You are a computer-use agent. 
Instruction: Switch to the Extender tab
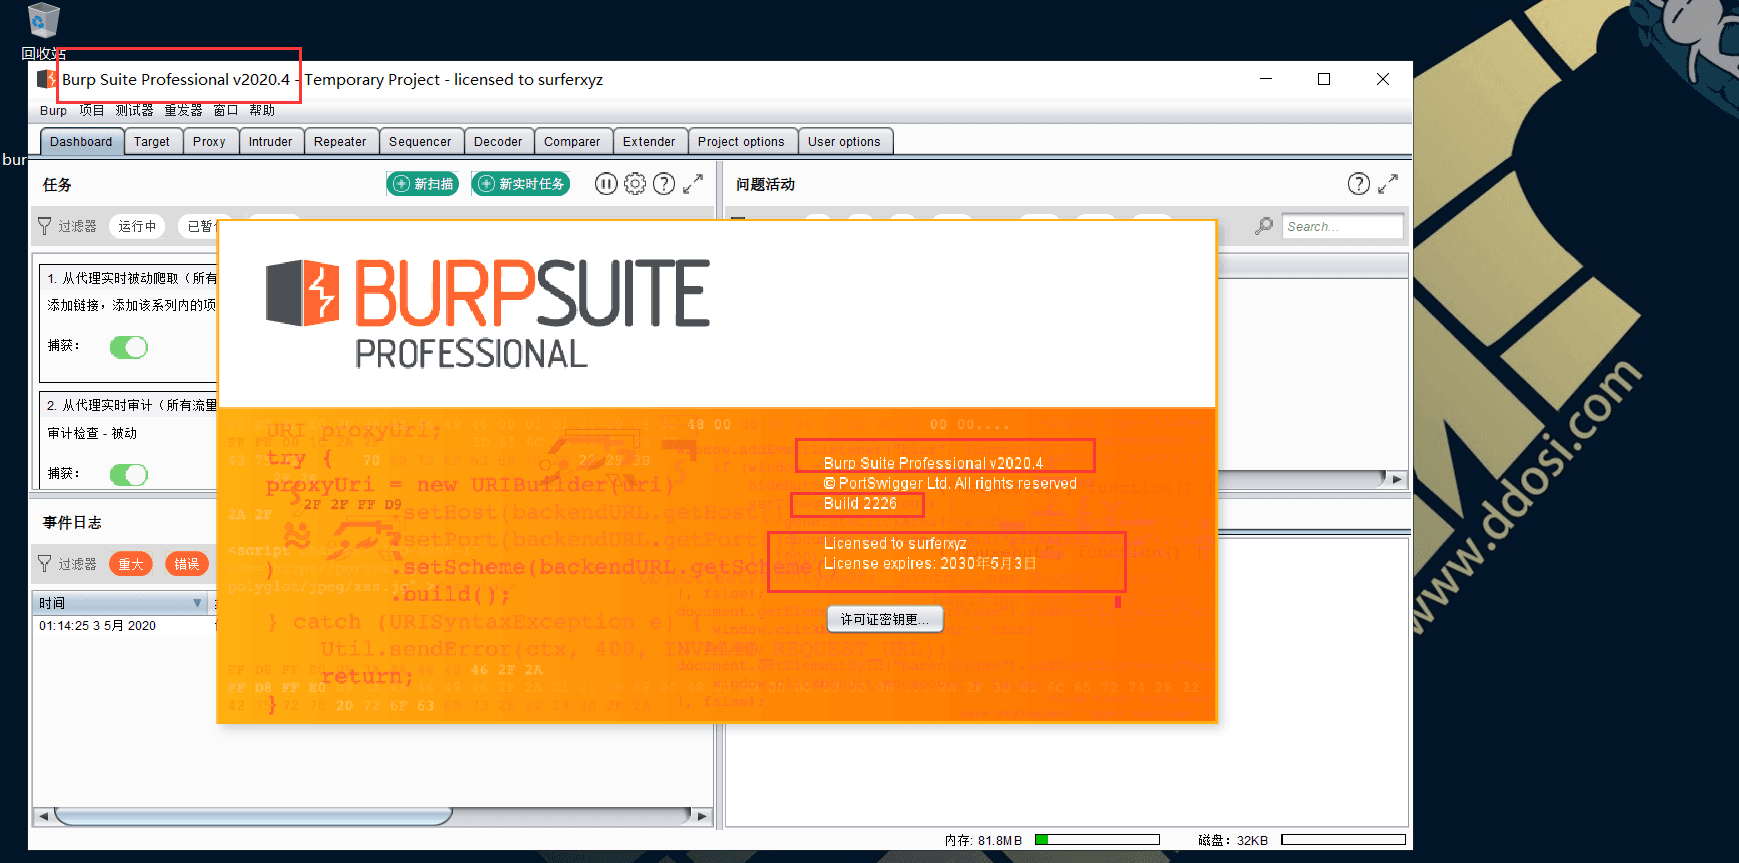(649, 142)
